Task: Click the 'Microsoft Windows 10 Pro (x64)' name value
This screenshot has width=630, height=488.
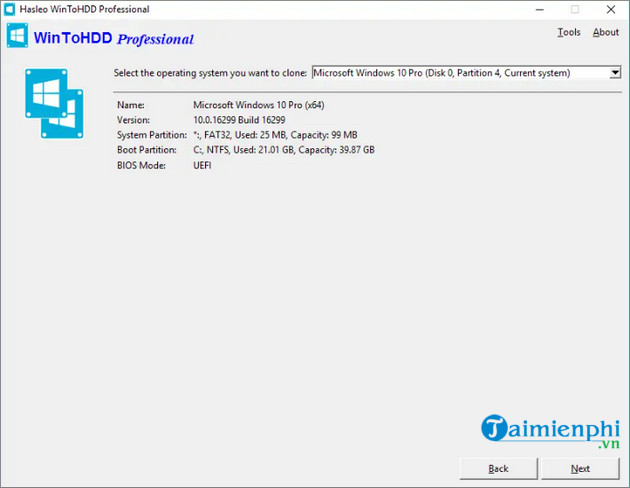Action: [259, 105]
